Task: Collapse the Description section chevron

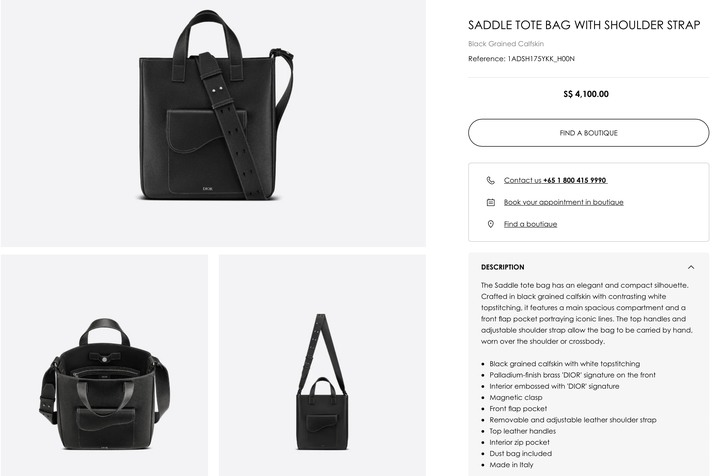Action: [x=691, y=267]
